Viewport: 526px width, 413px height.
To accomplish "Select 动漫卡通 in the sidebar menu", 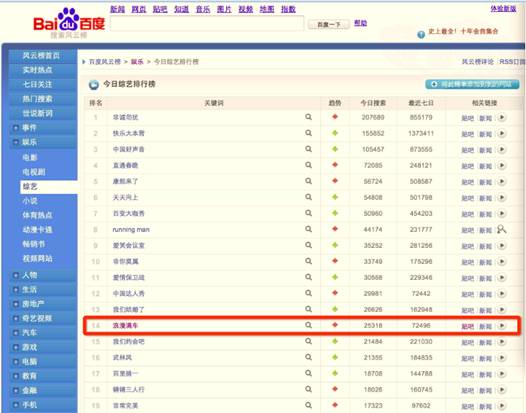I will click(37, 230).
